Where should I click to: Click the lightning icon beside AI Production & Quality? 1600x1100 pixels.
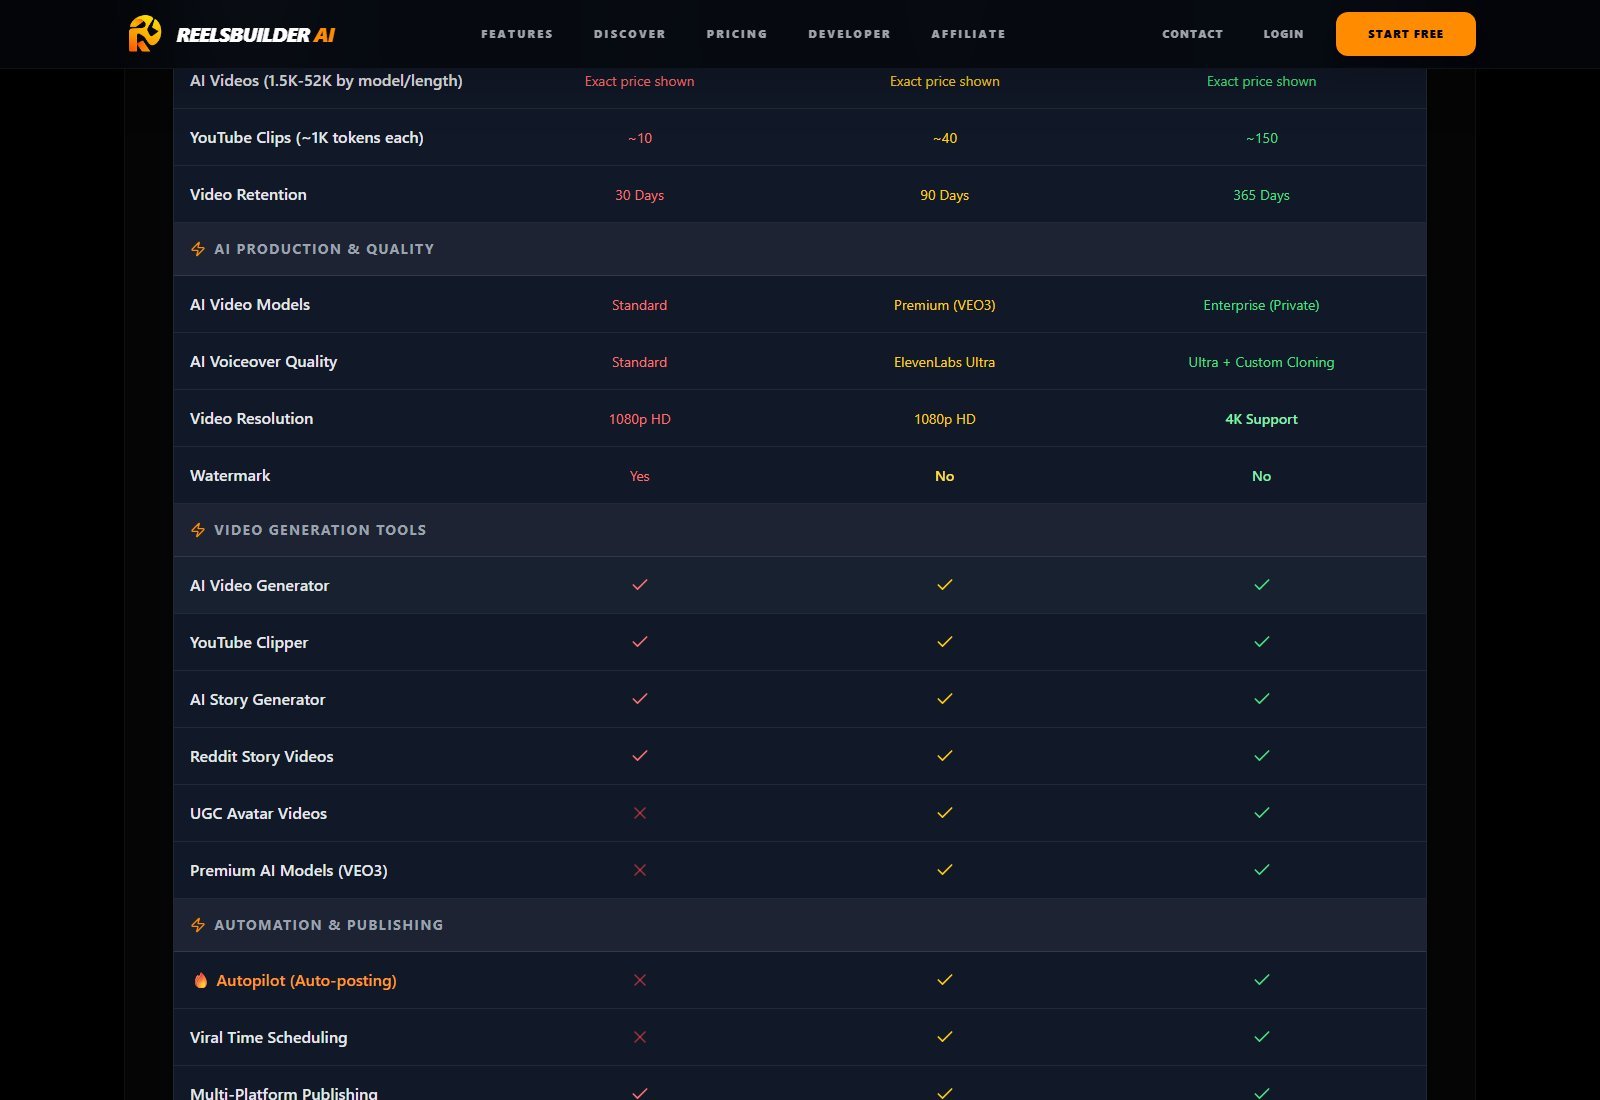pos(198,249)
